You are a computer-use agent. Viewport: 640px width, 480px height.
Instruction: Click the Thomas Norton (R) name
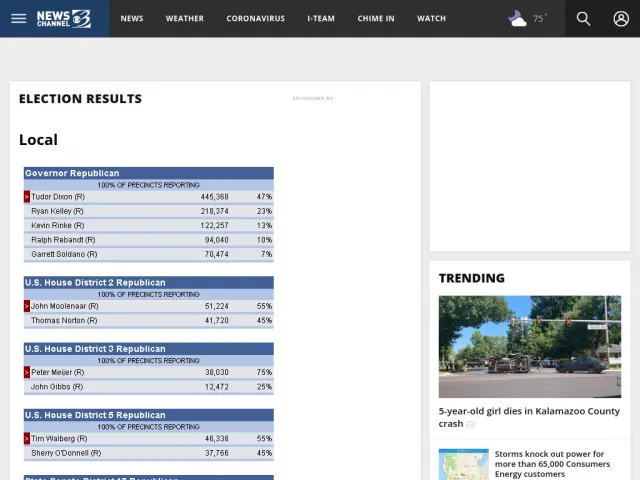64,320
